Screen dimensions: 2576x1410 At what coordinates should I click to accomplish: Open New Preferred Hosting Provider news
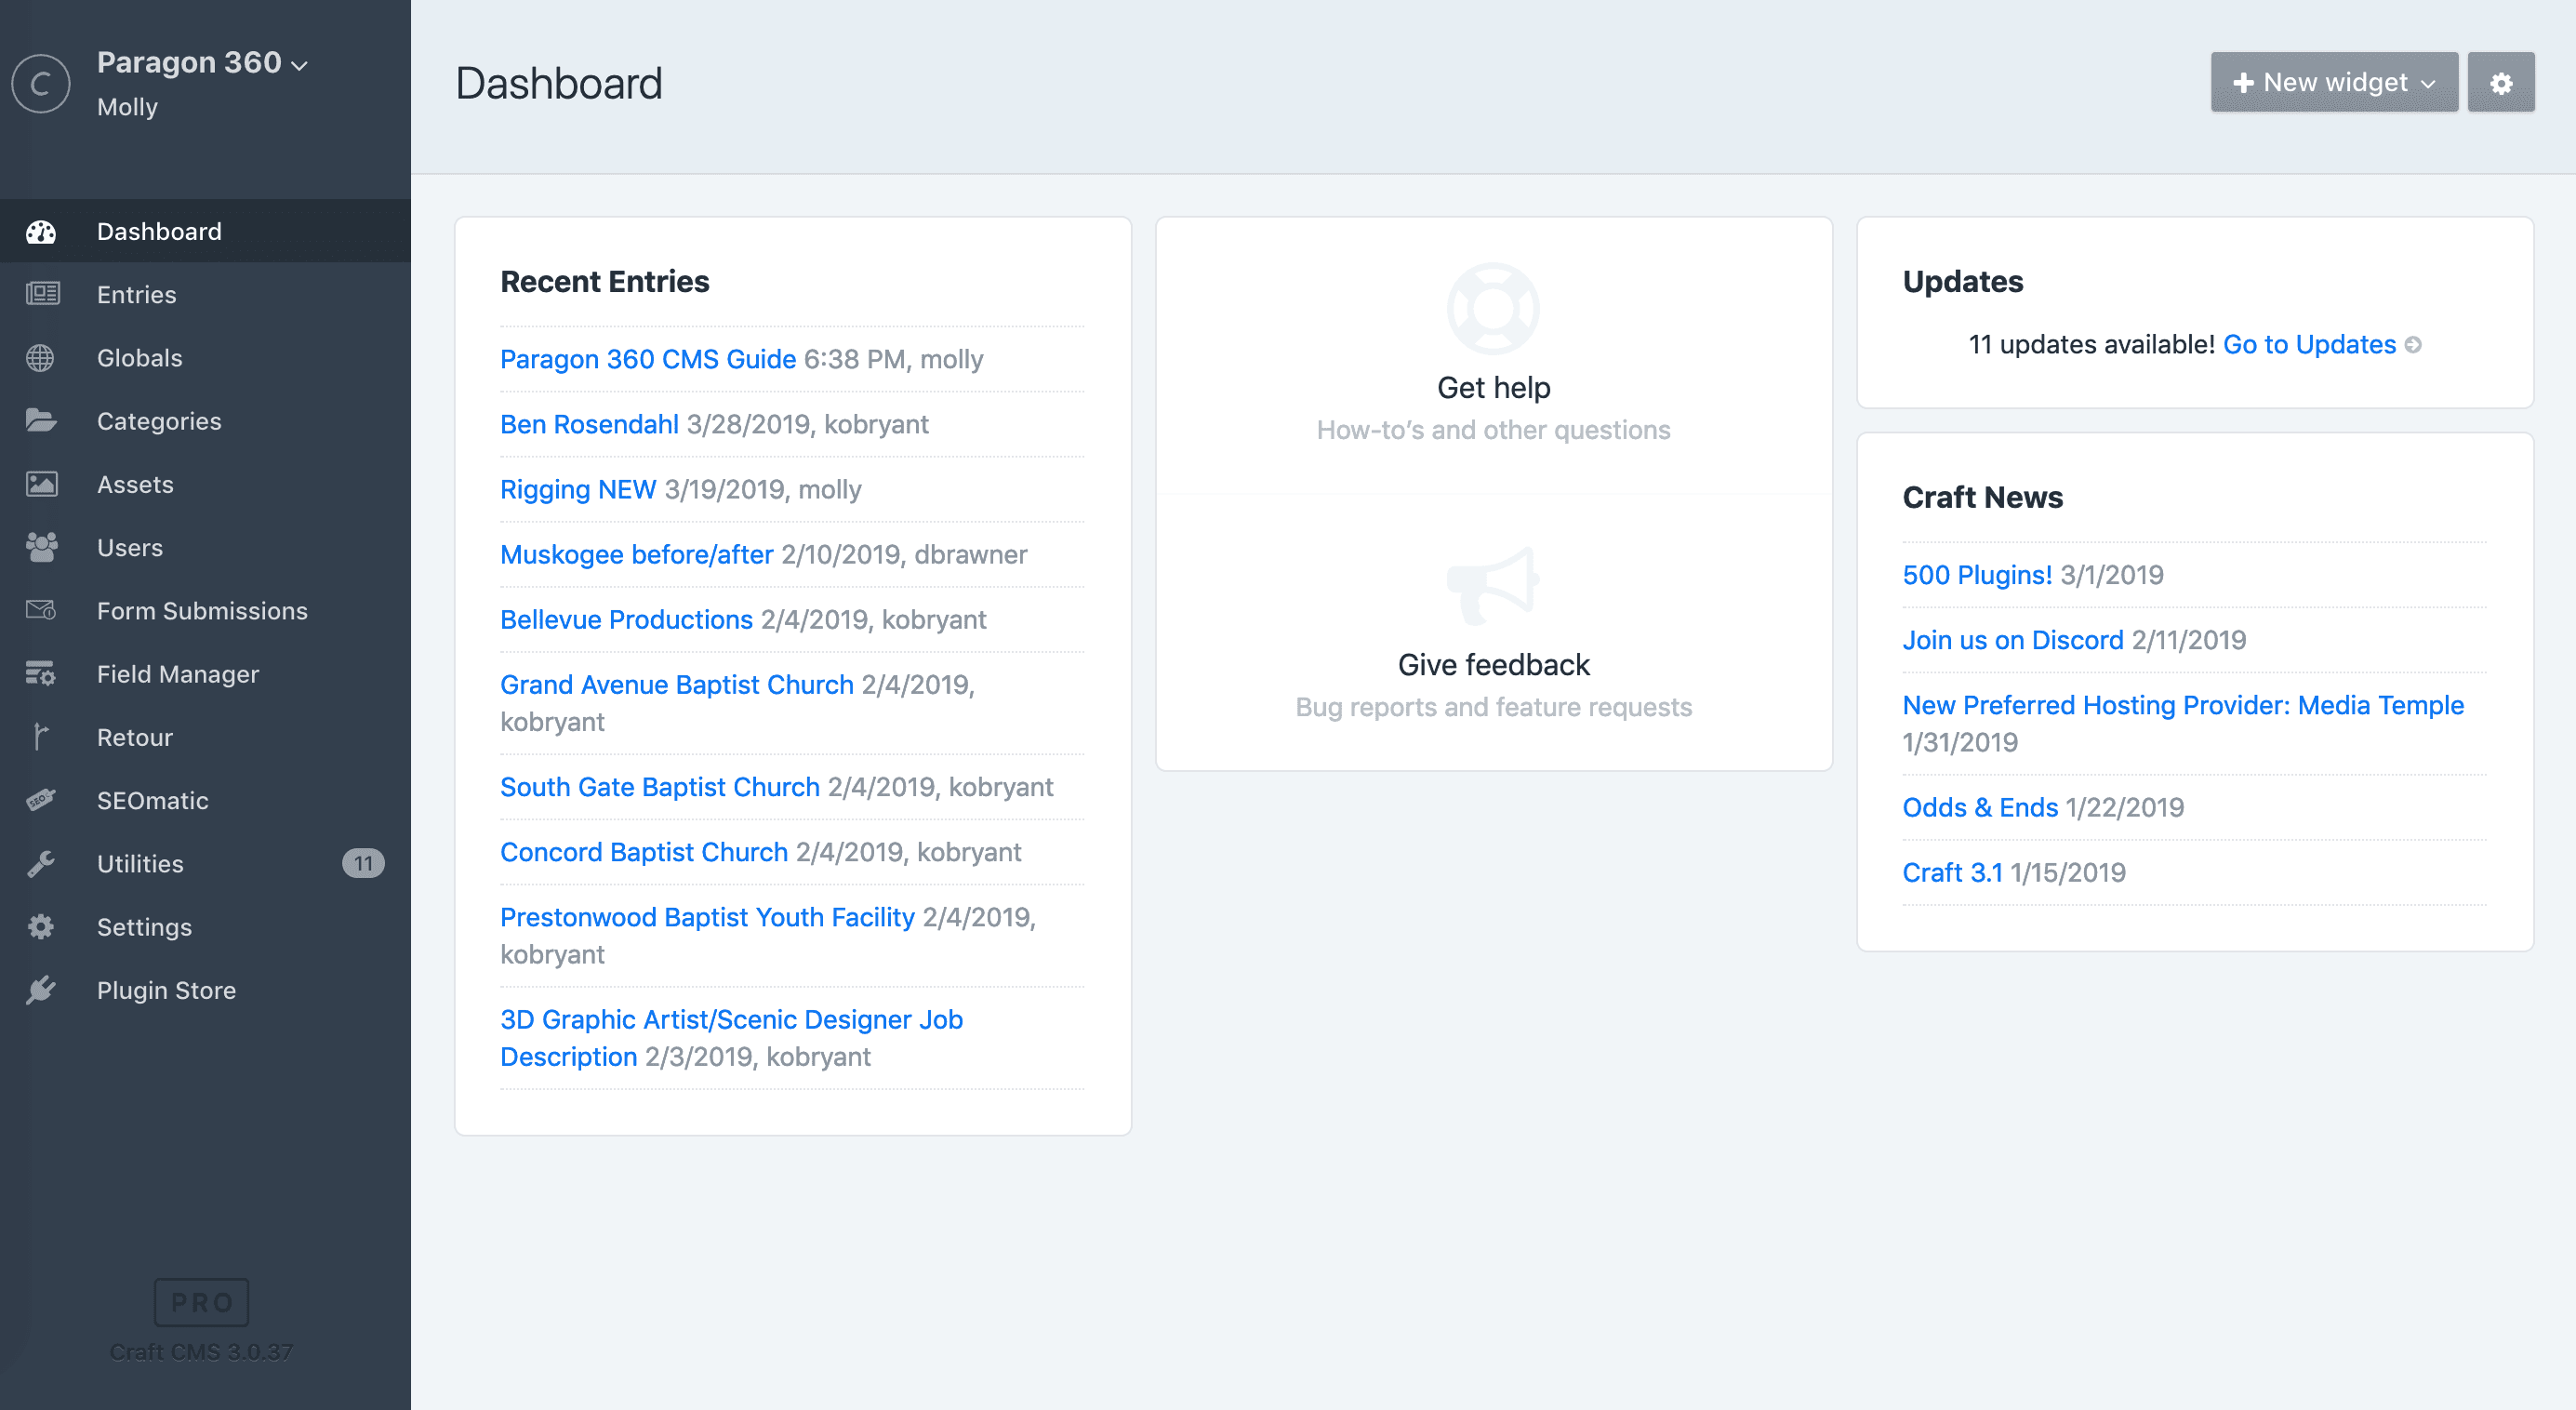(2183, 705)
